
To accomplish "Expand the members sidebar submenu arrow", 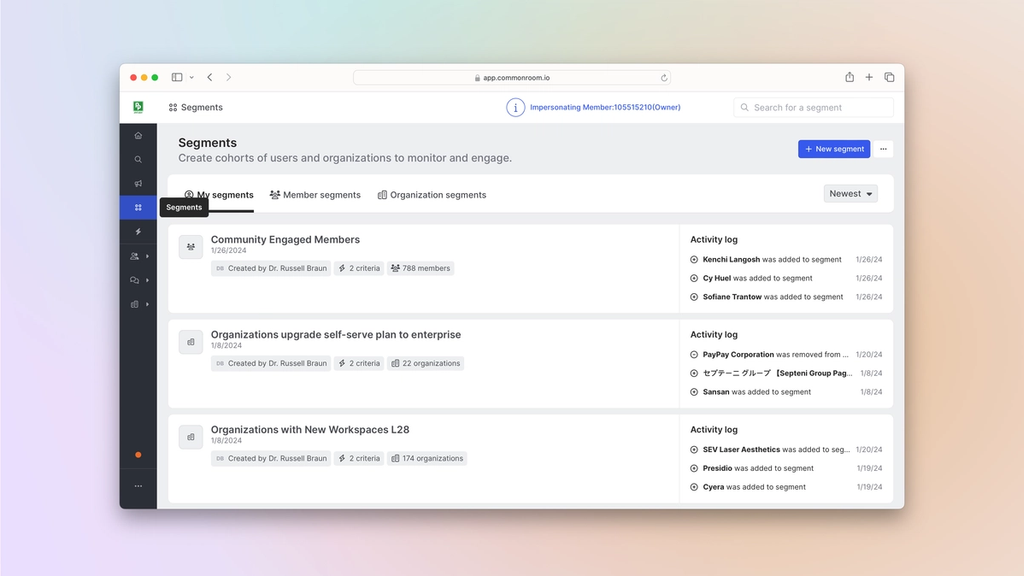I will [148, 256].
